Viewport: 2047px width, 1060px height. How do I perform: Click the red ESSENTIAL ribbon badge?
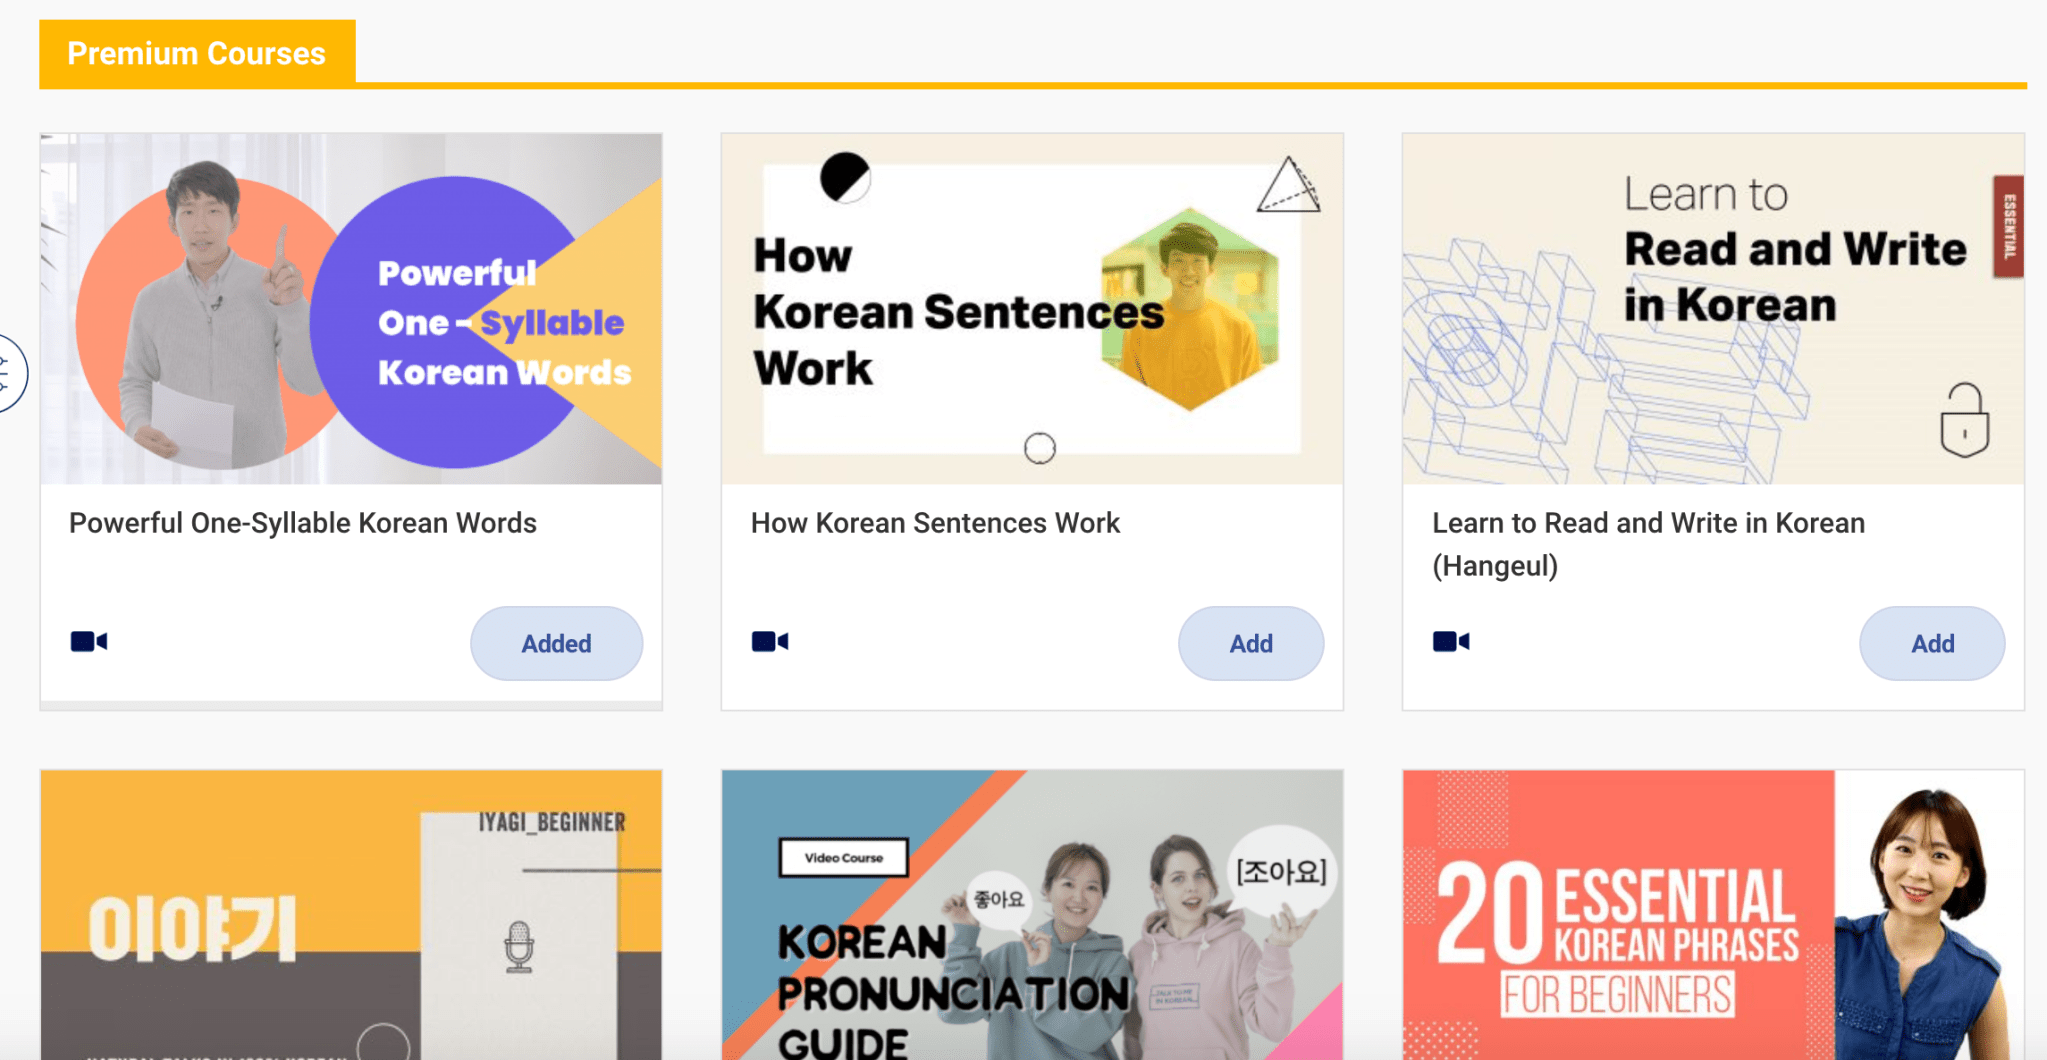tap(2007, 226)
